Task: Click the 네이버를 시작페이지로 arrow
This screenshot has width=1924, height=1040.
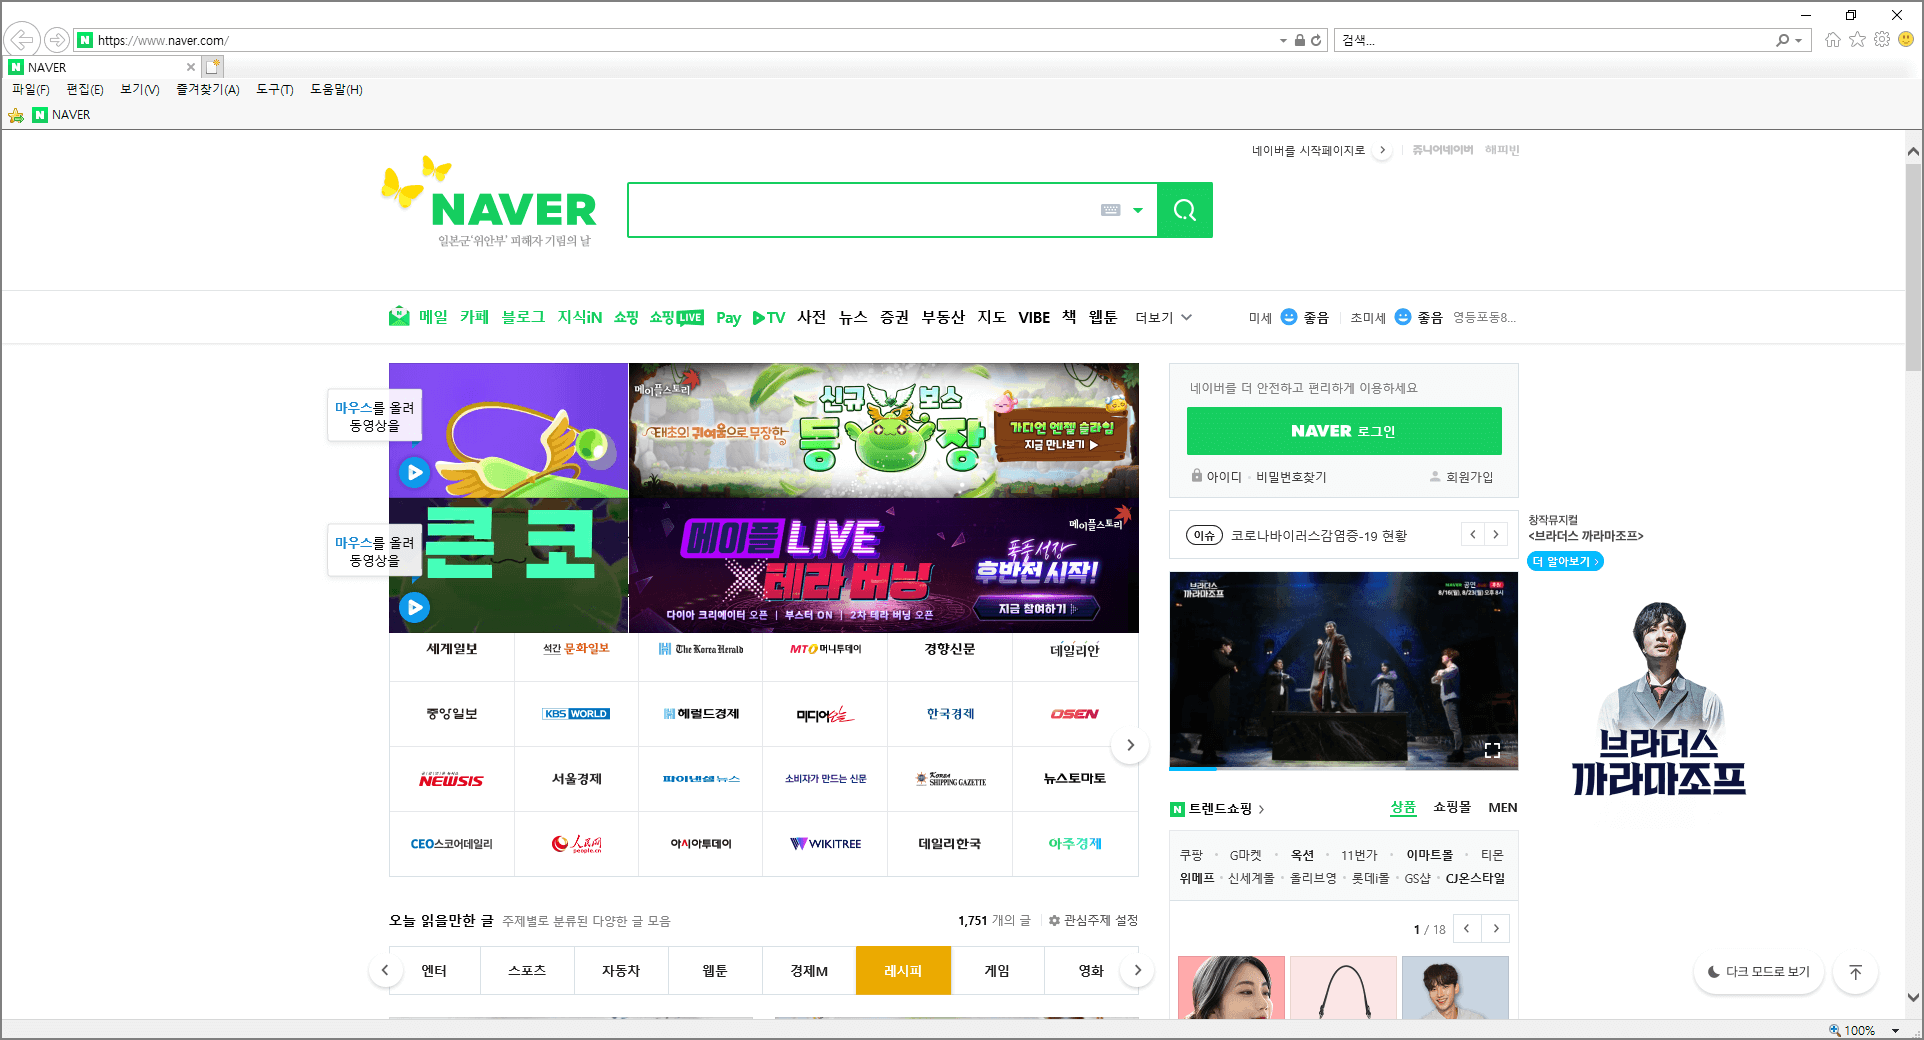Action: (1383, 150)
